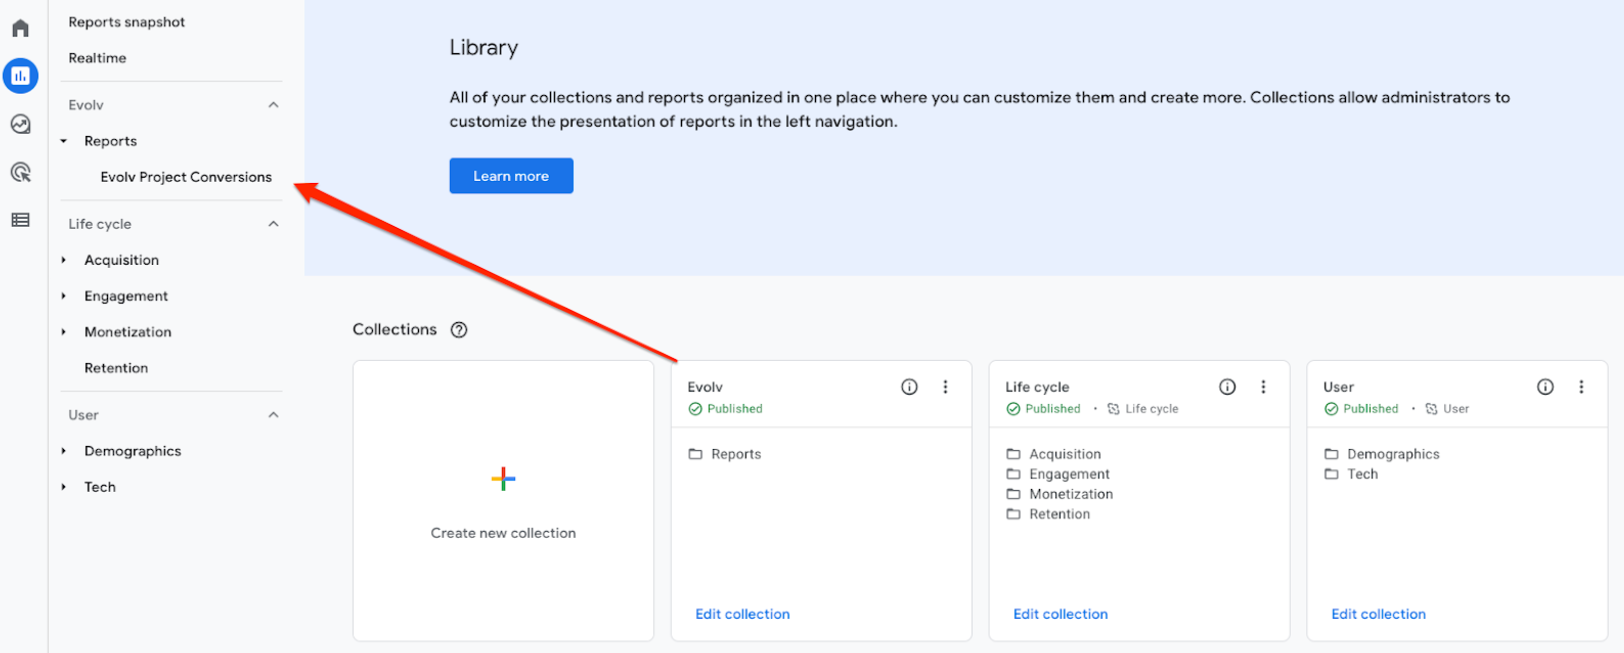This screenshot has width=1624, height=653.
Task: Show info for the Evolv collection
Action: coord(909,387)
